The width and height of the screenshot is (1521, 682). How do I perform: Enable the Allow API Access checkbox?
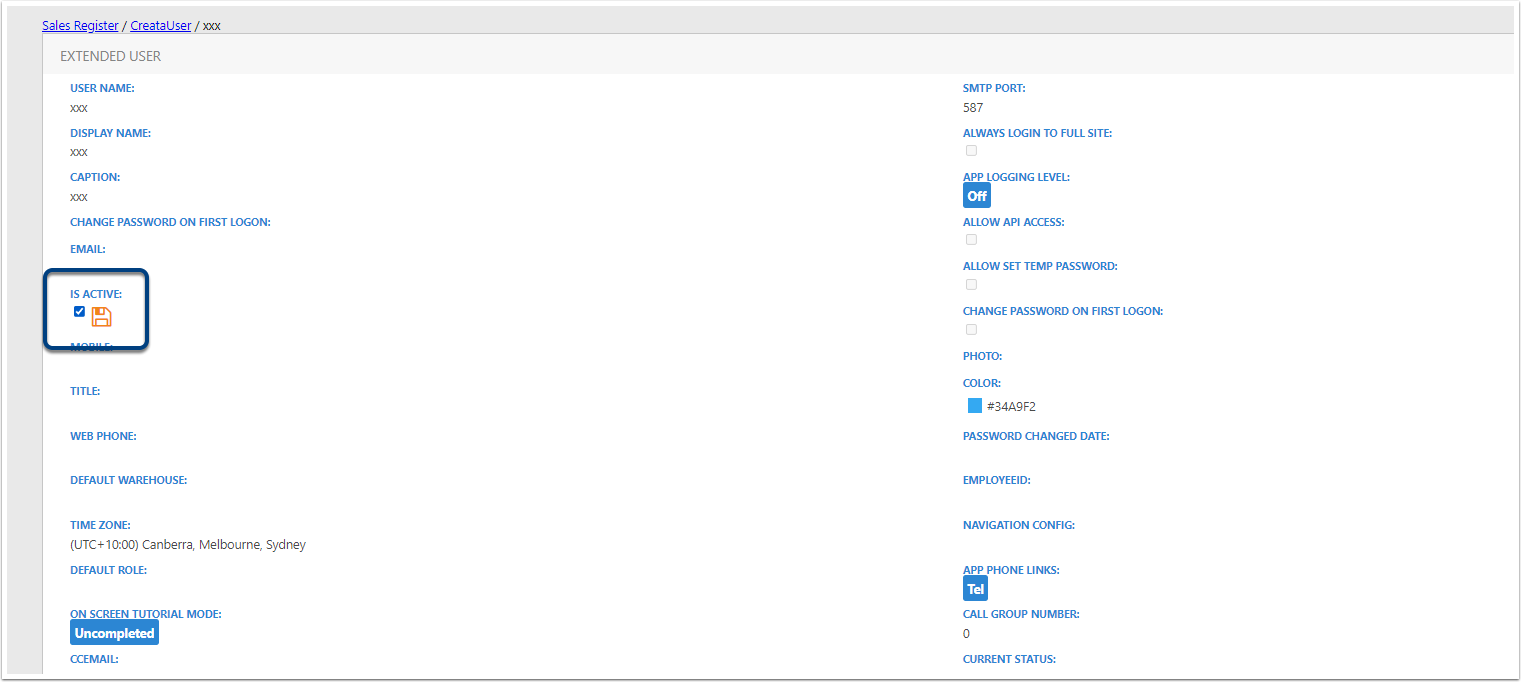(x=971, y=240)
